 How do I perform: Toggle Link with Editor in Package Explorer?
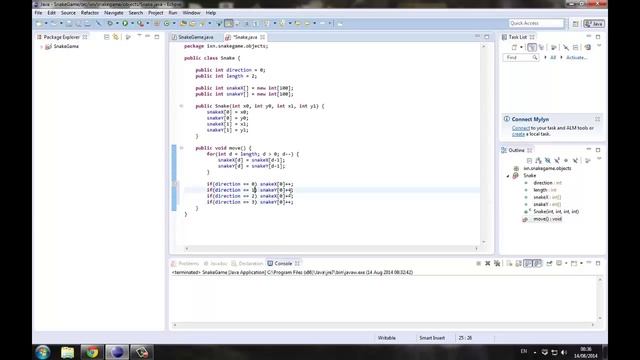pyautogui.click(x=116, y=37)
